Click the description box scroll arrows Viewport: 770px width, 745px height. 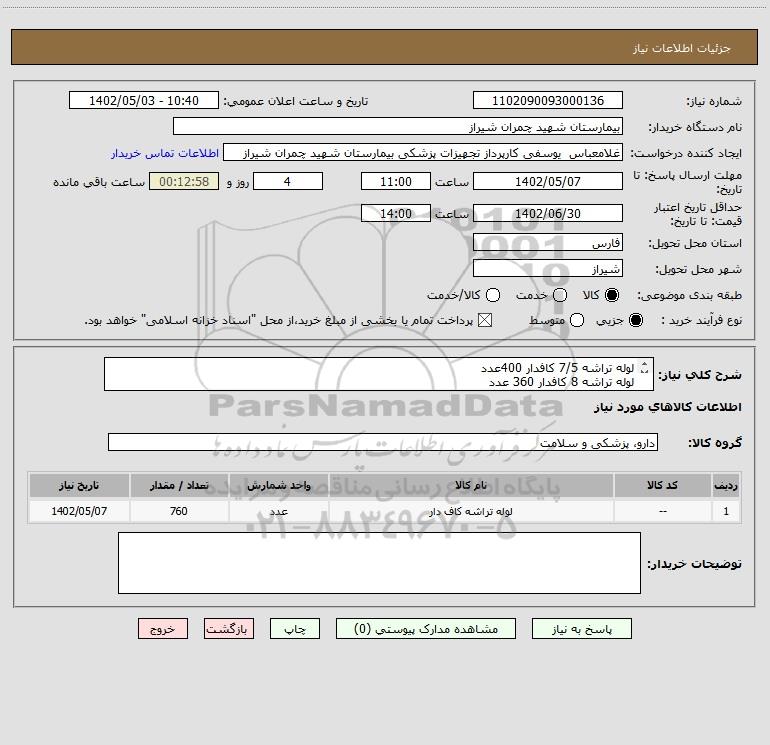pyautogui.click(x=645, y=368)
